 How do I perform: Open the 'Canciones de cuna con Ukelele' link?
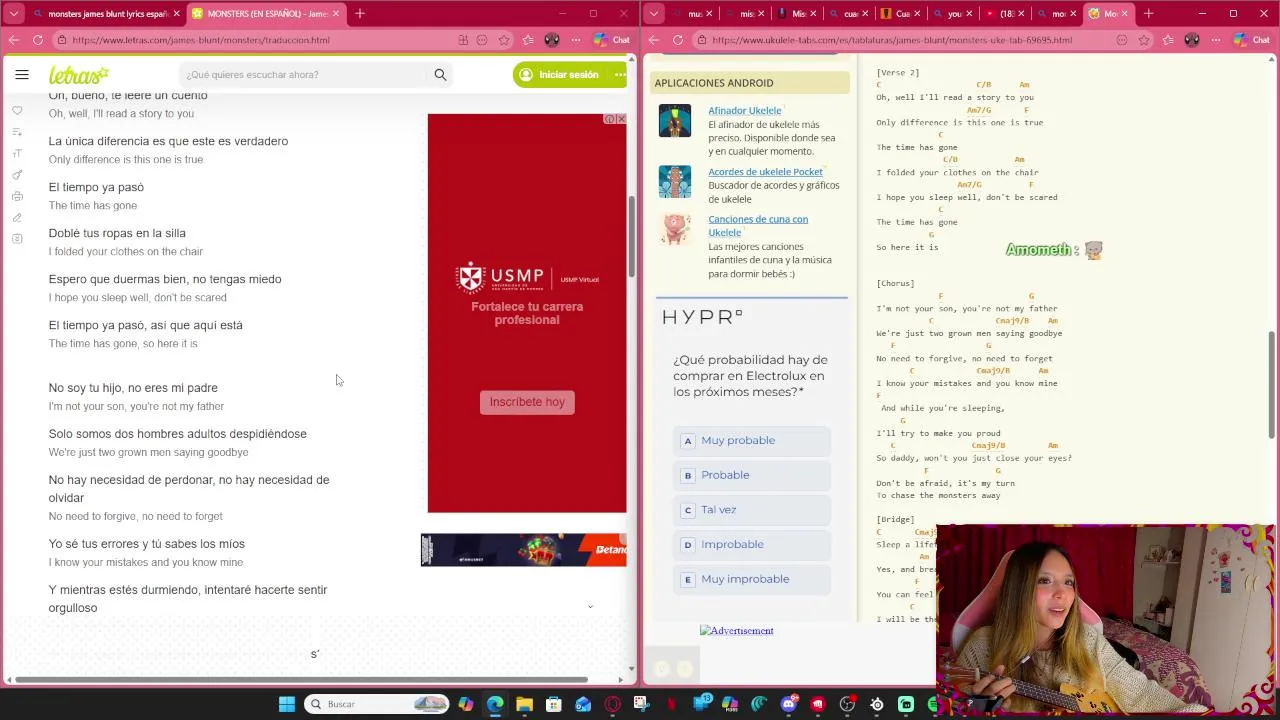[x=758, y=226]
